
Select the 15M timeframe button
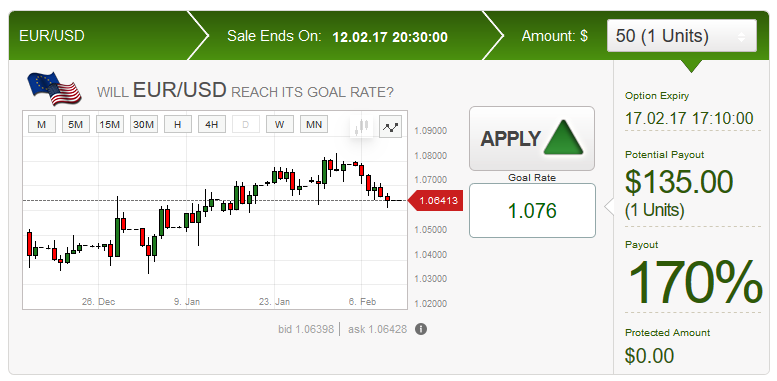pyautogui.click(x=110, y=125)
